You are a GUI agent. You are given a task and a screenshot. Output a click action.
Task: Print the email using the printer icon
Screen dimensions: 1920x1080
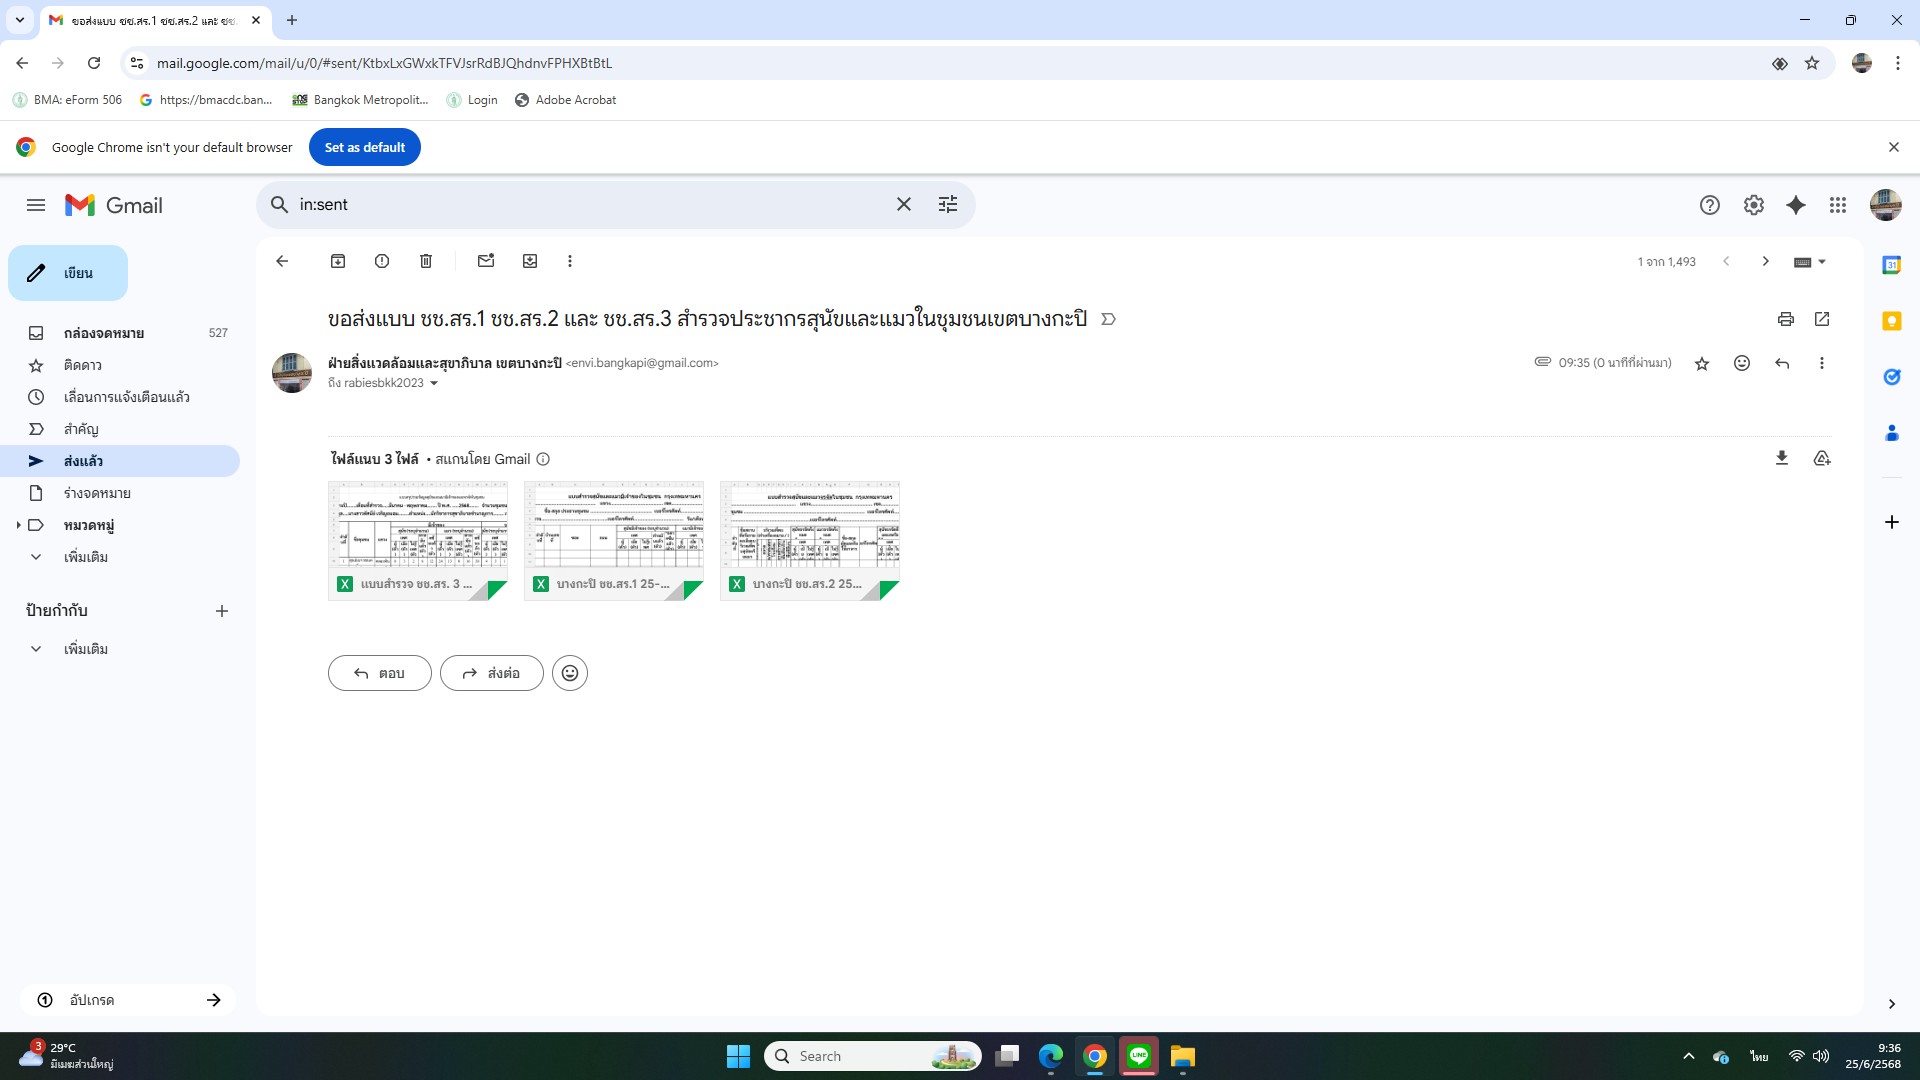click(1786, 319)
